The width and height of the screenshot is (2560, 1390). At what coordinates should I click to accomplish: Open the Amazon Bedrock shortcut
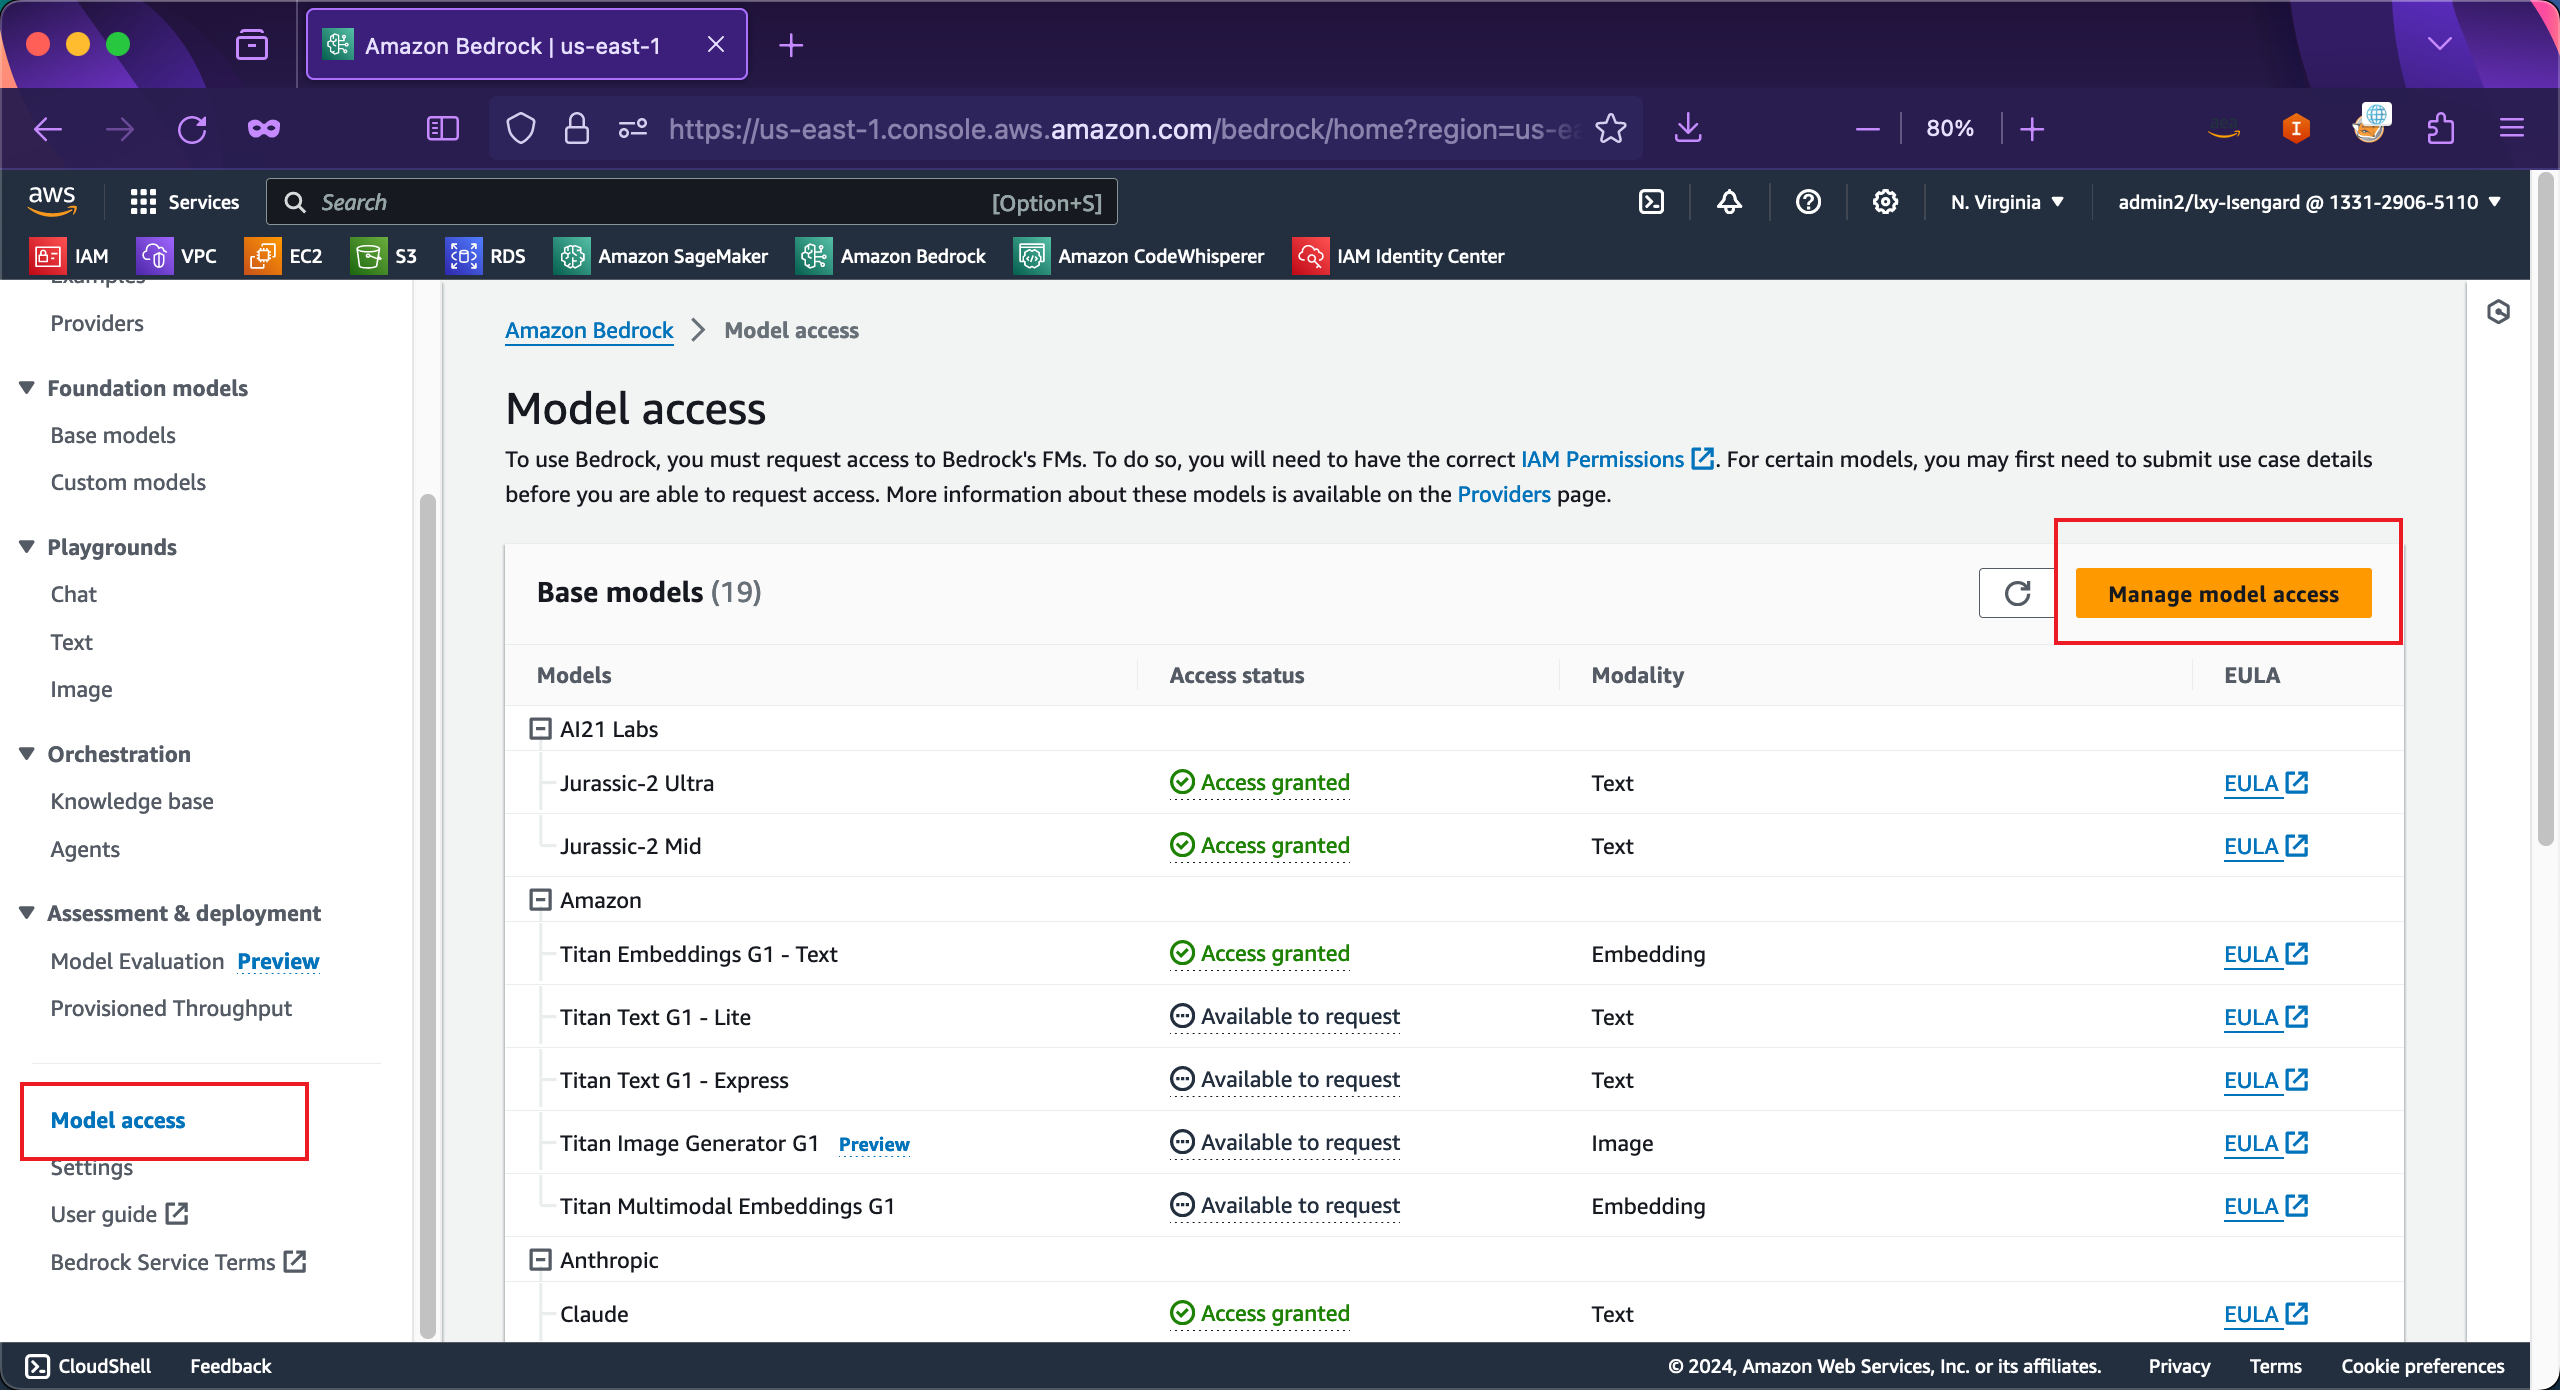point(891,256)
